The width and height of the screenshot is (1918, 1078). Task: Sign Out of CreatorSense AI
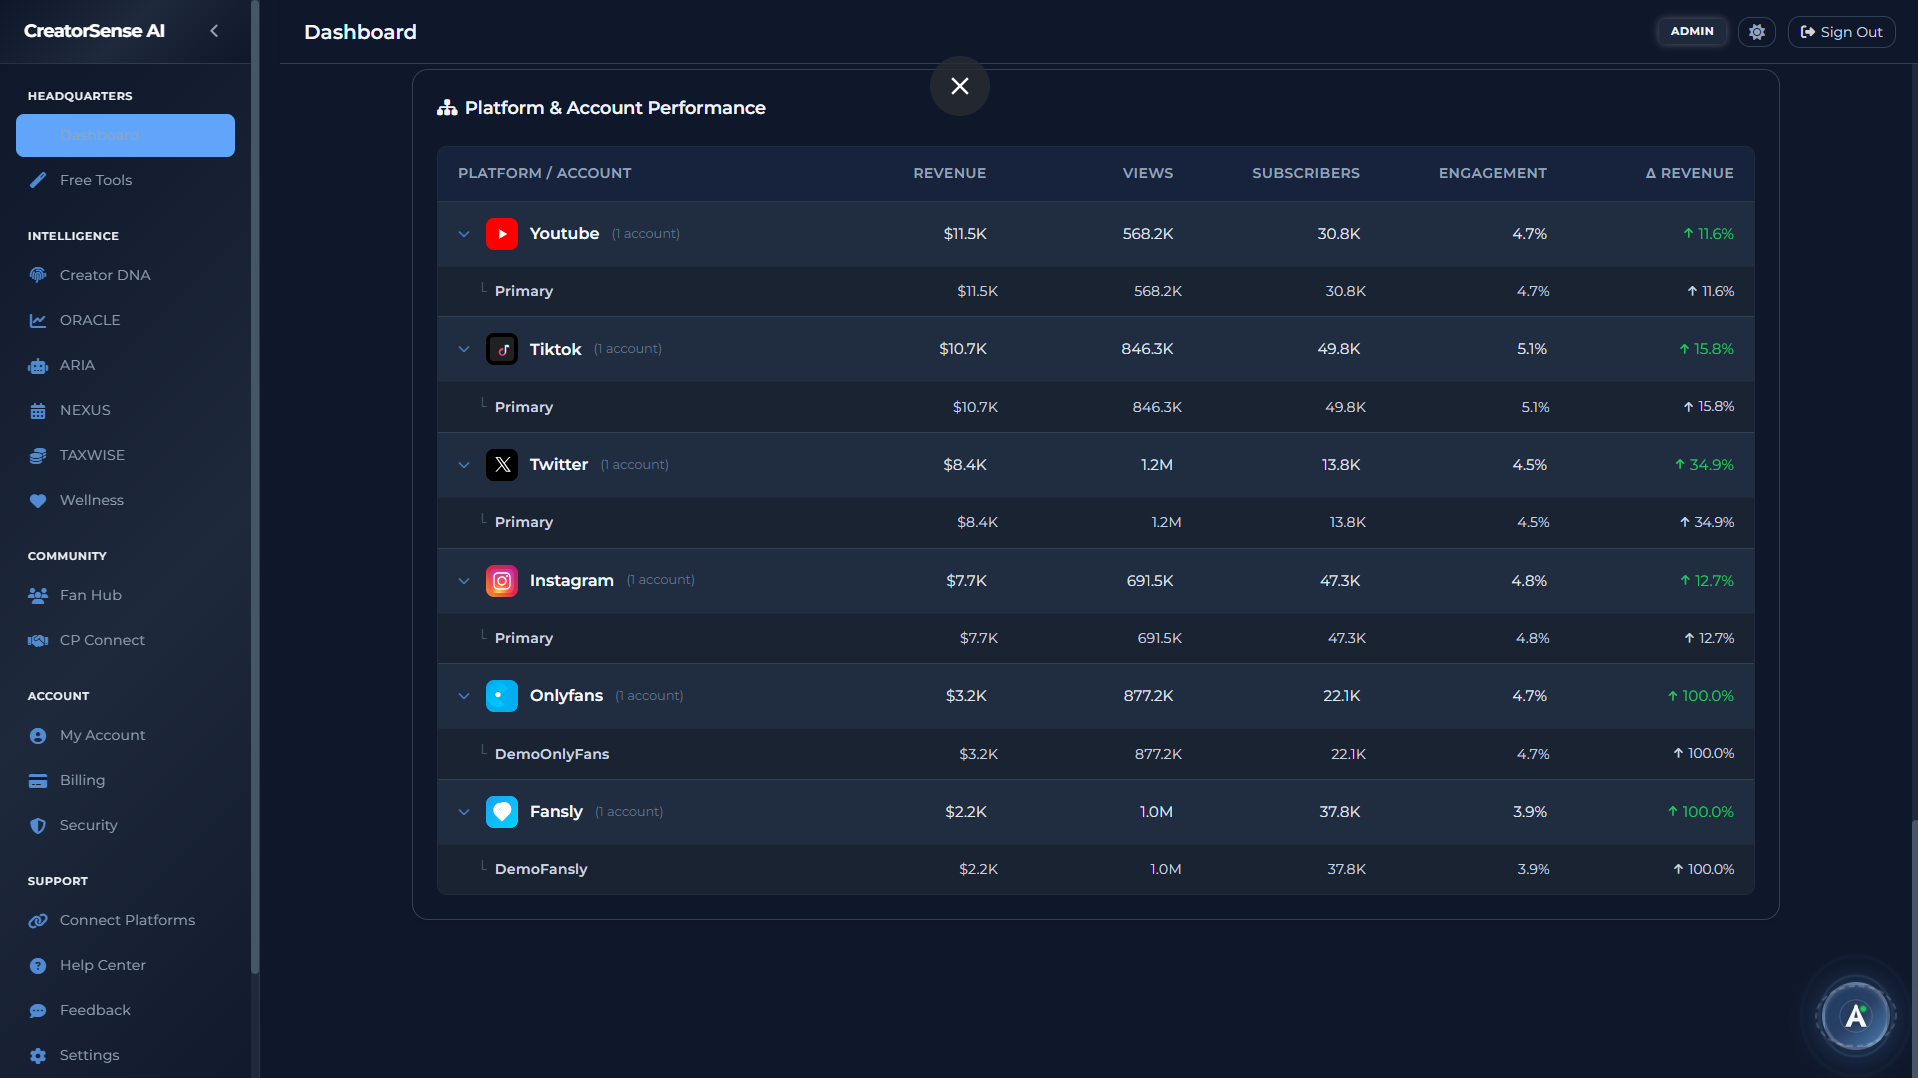pyautogui.click(x=1841, y=31)
